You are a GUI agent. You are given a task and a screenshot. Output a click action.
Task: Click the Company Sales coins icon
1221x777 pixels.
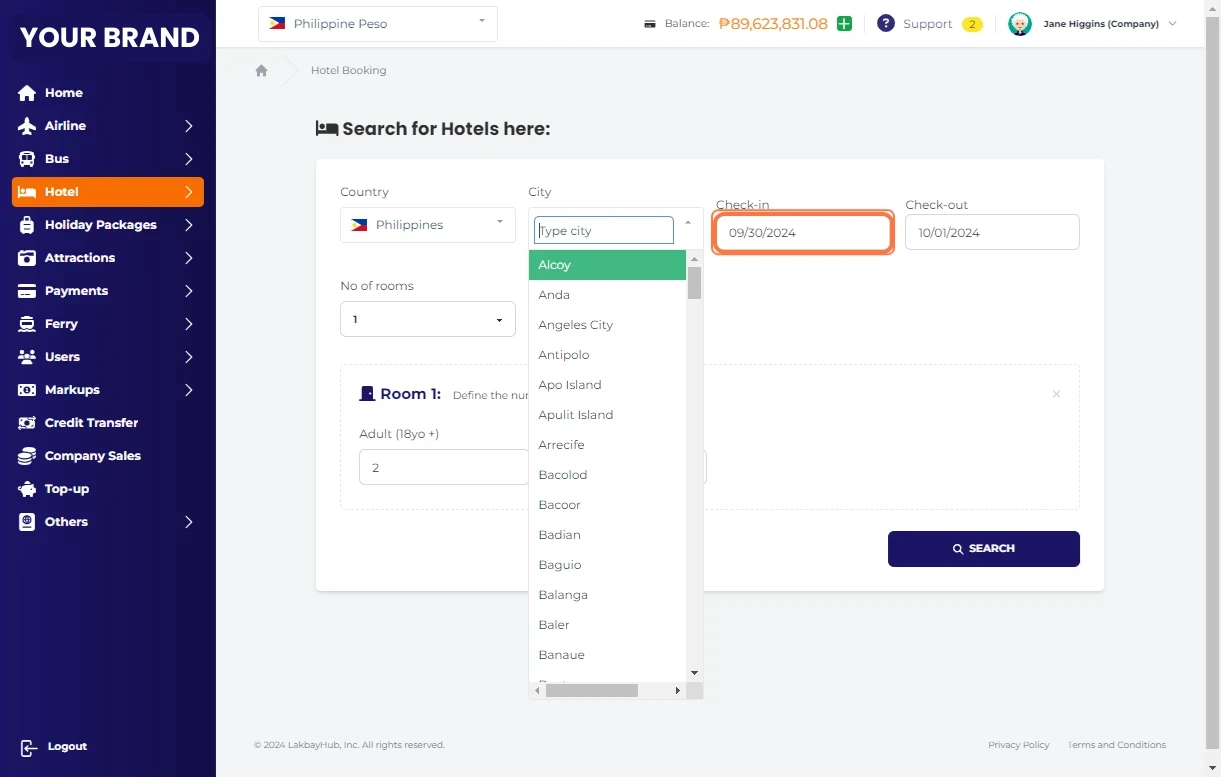tap(27, 456)
